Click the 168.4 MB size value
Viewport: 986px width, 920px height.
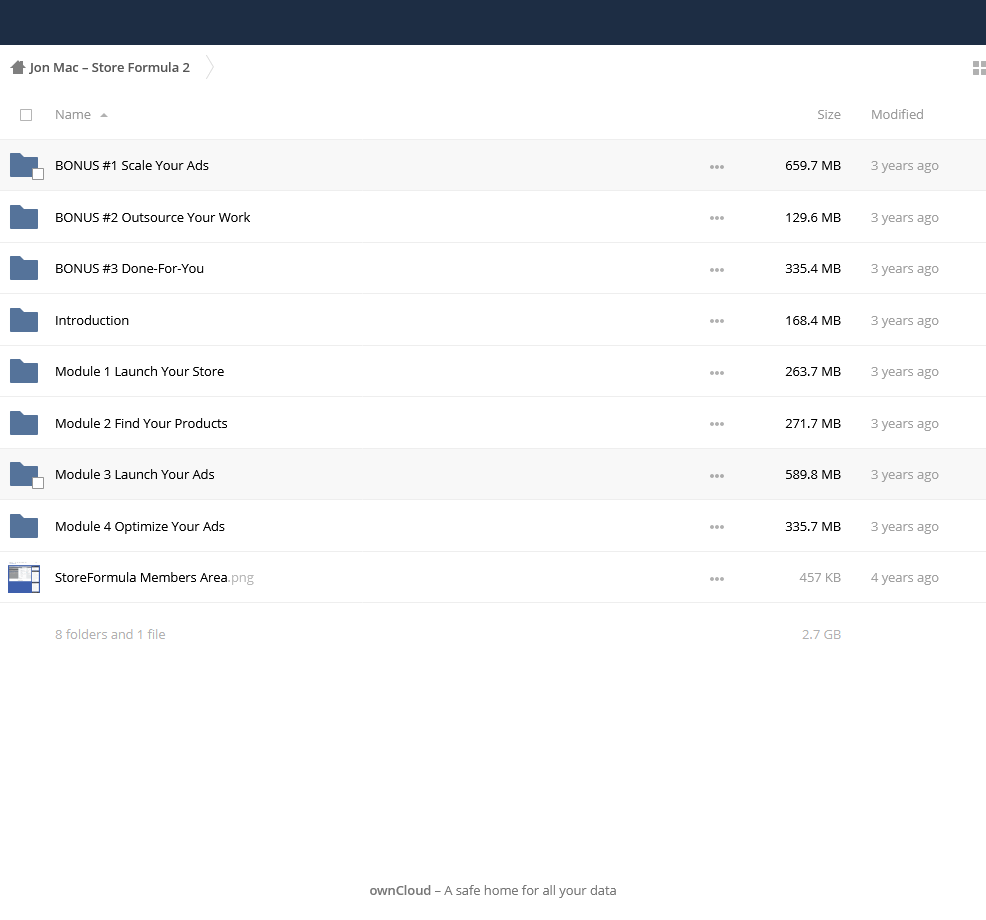click(x=812, y=320)
